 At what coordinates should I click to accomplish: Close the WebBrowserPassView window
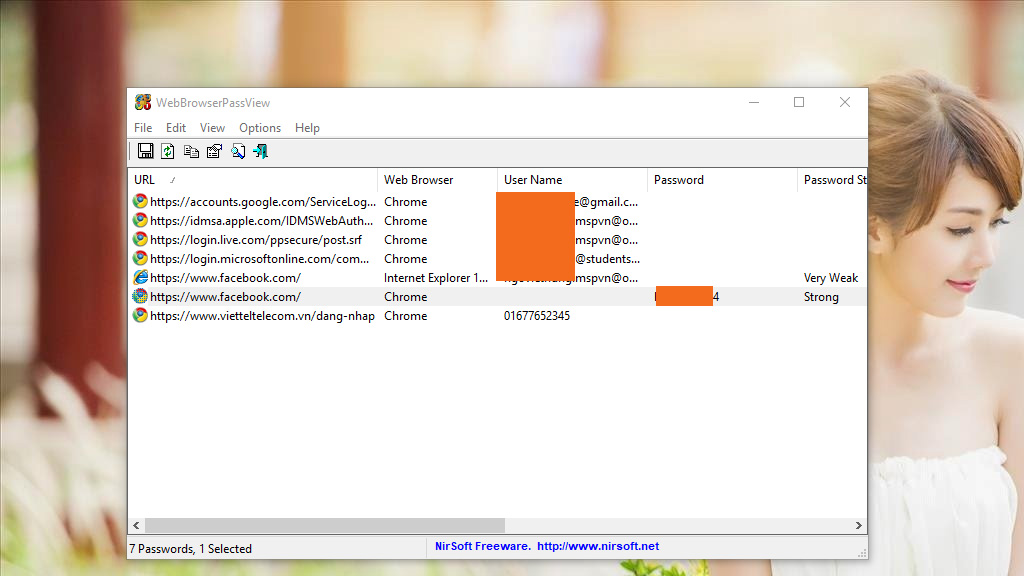(844, 103)
